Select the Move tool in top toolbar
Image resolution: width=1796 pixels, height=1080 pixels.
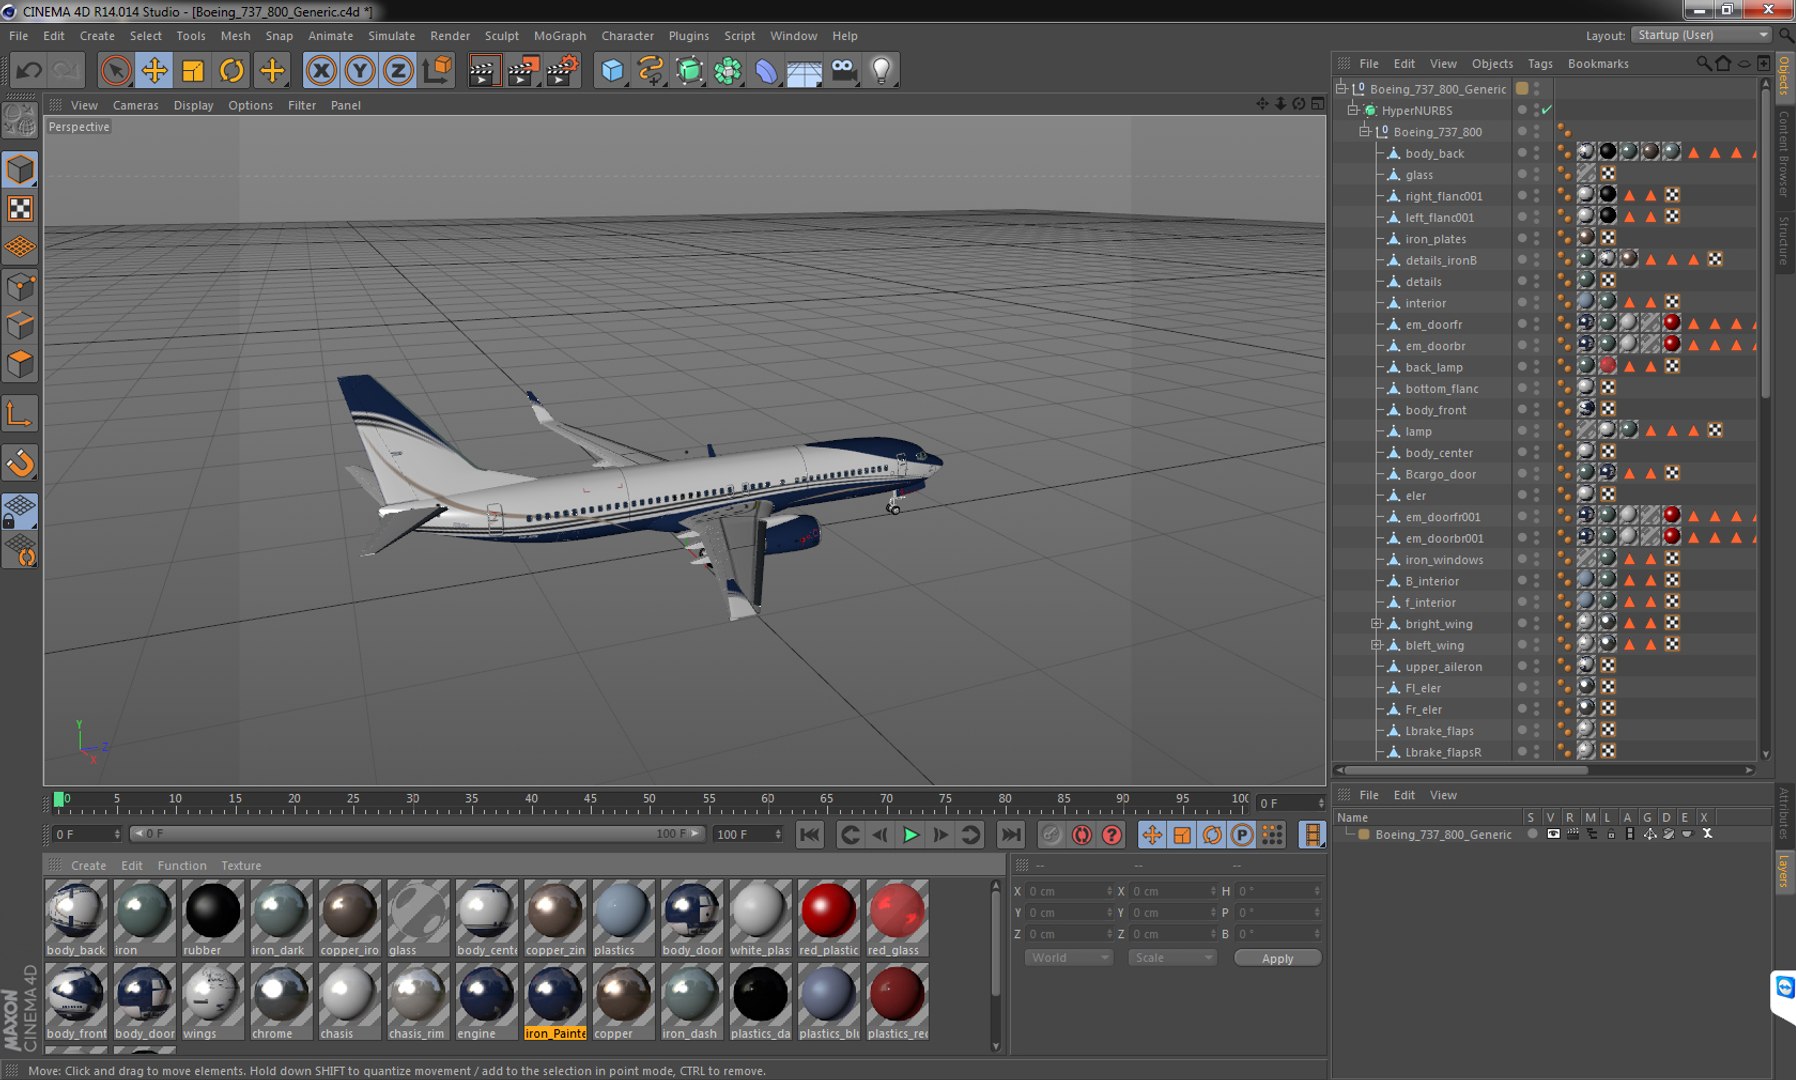pos(154,70)
